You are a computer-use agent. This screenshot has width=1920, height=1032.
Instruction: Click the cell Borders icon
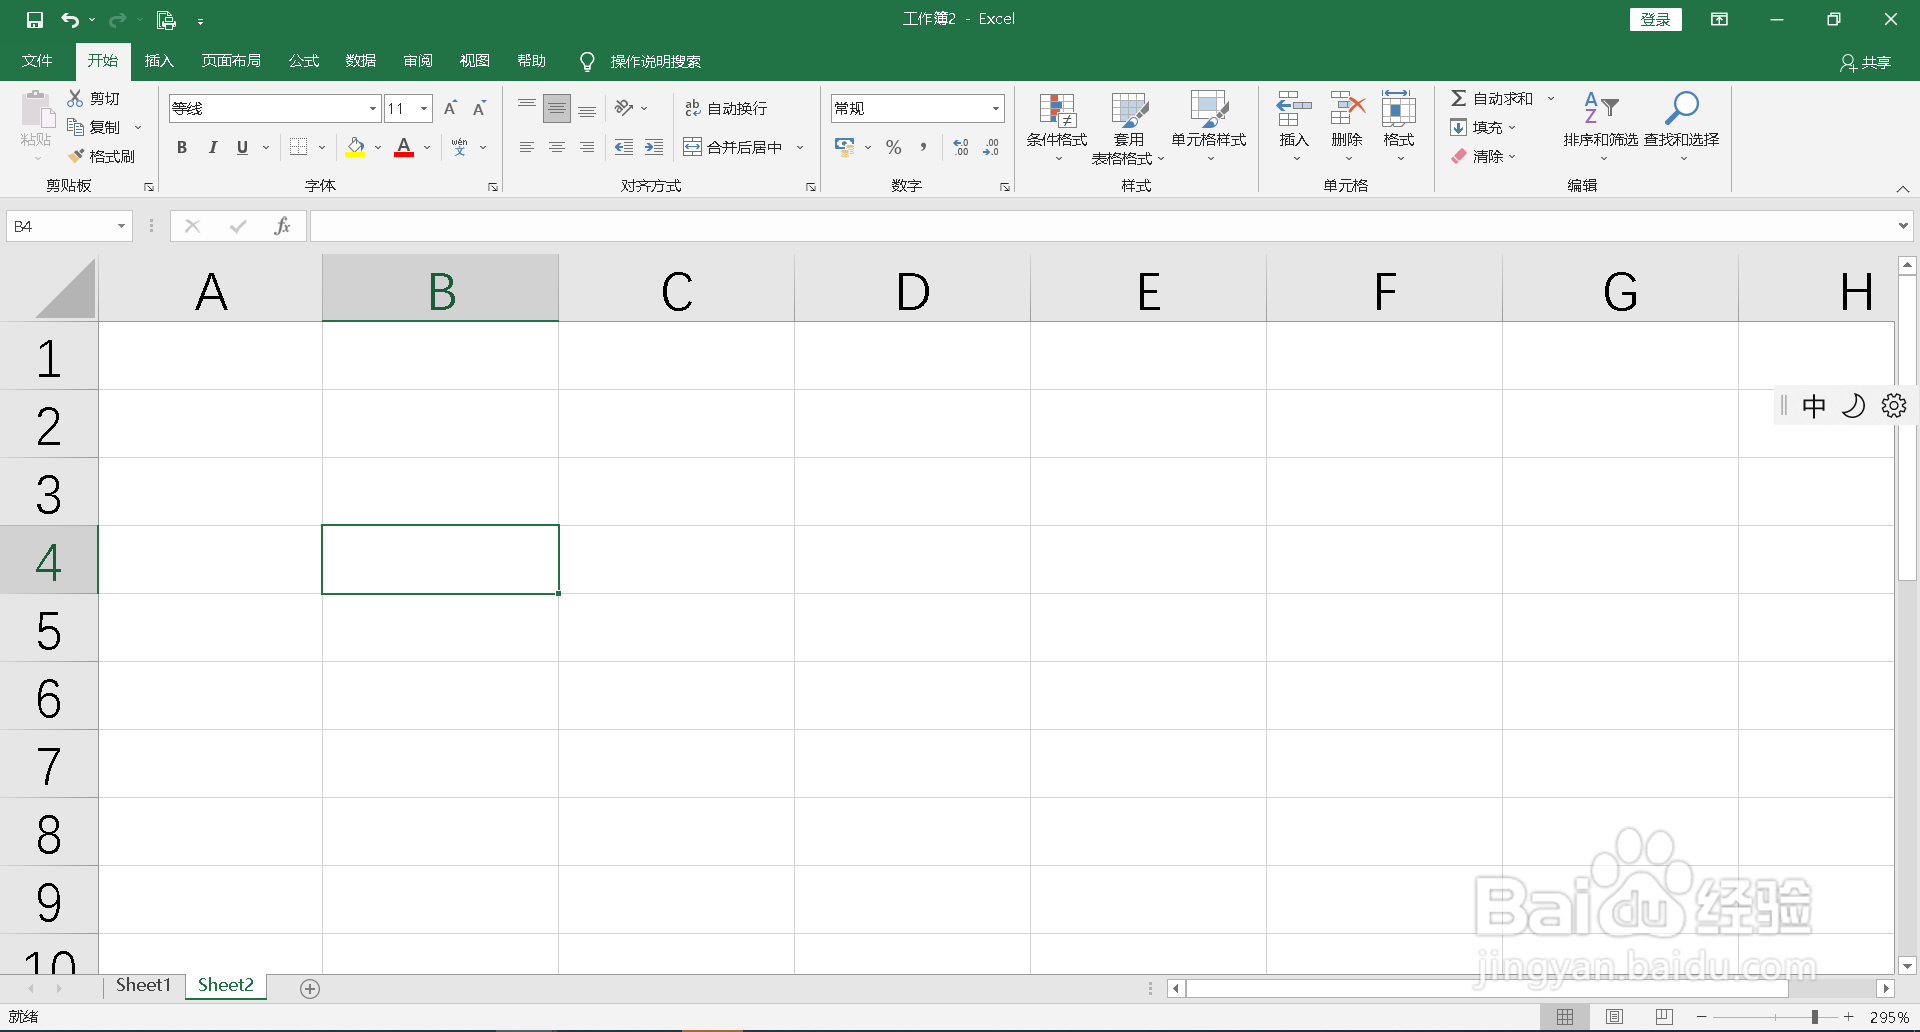298,147
